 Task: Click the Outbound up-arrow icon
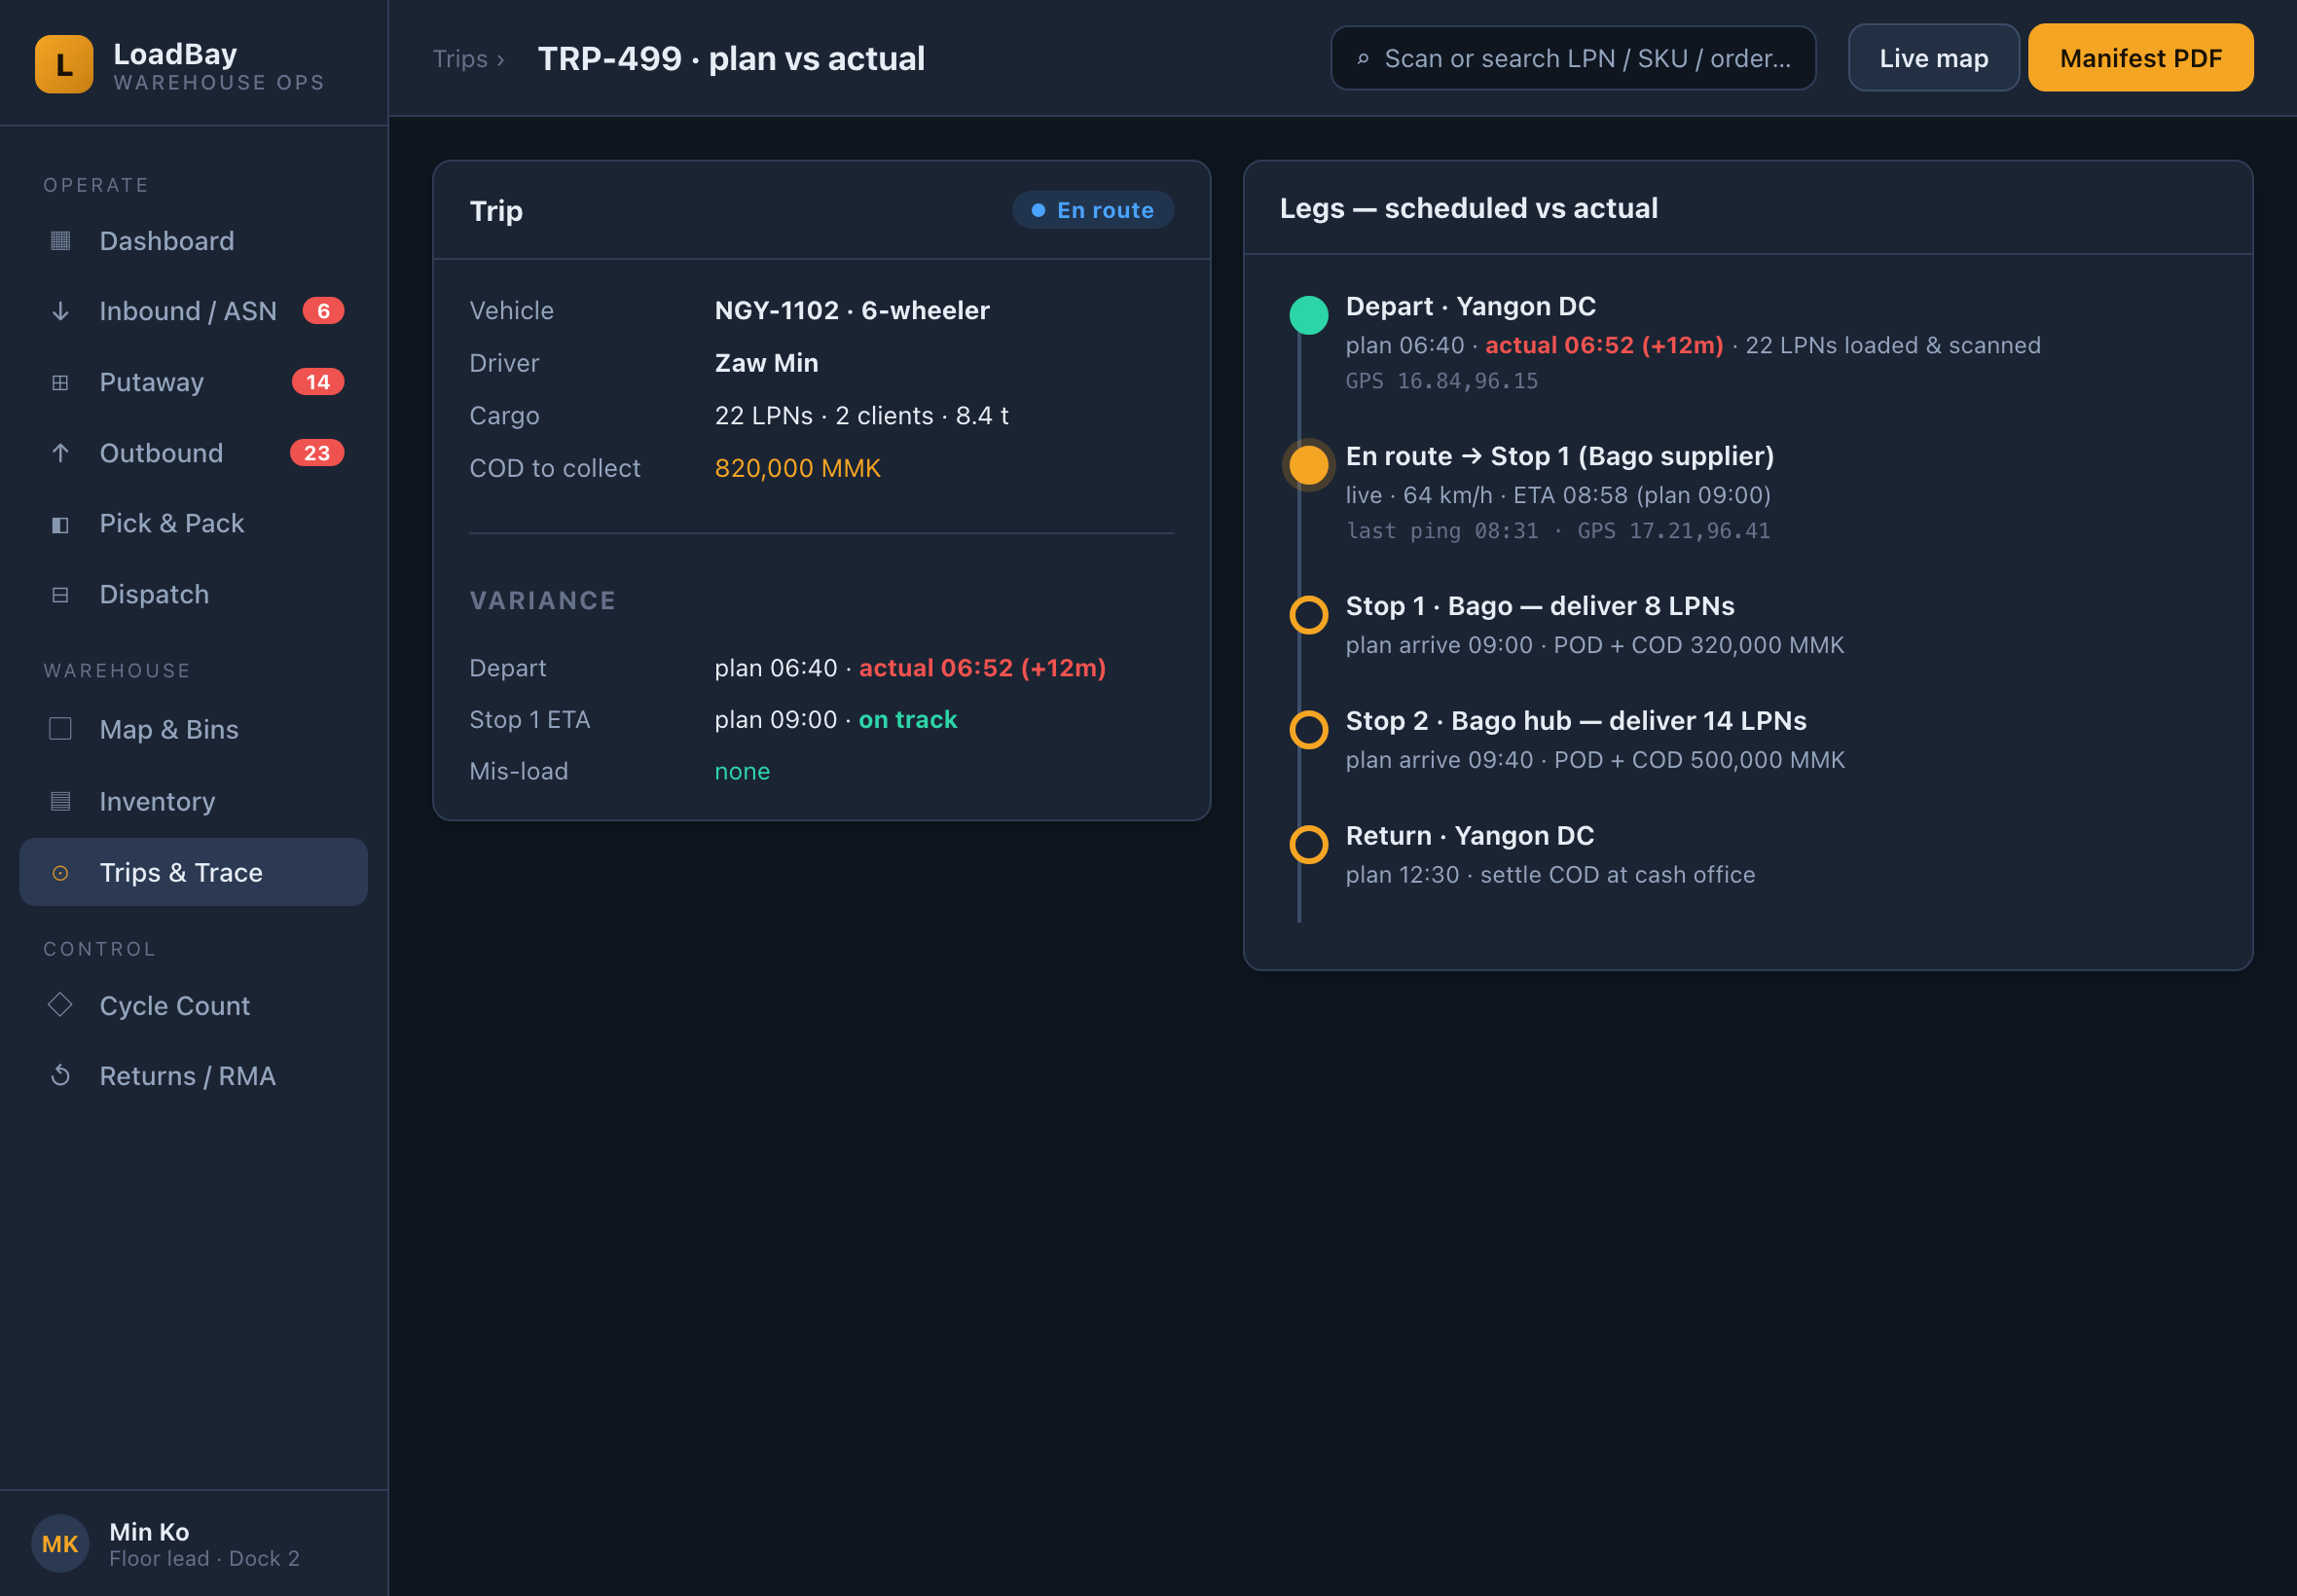coord(60,453)
